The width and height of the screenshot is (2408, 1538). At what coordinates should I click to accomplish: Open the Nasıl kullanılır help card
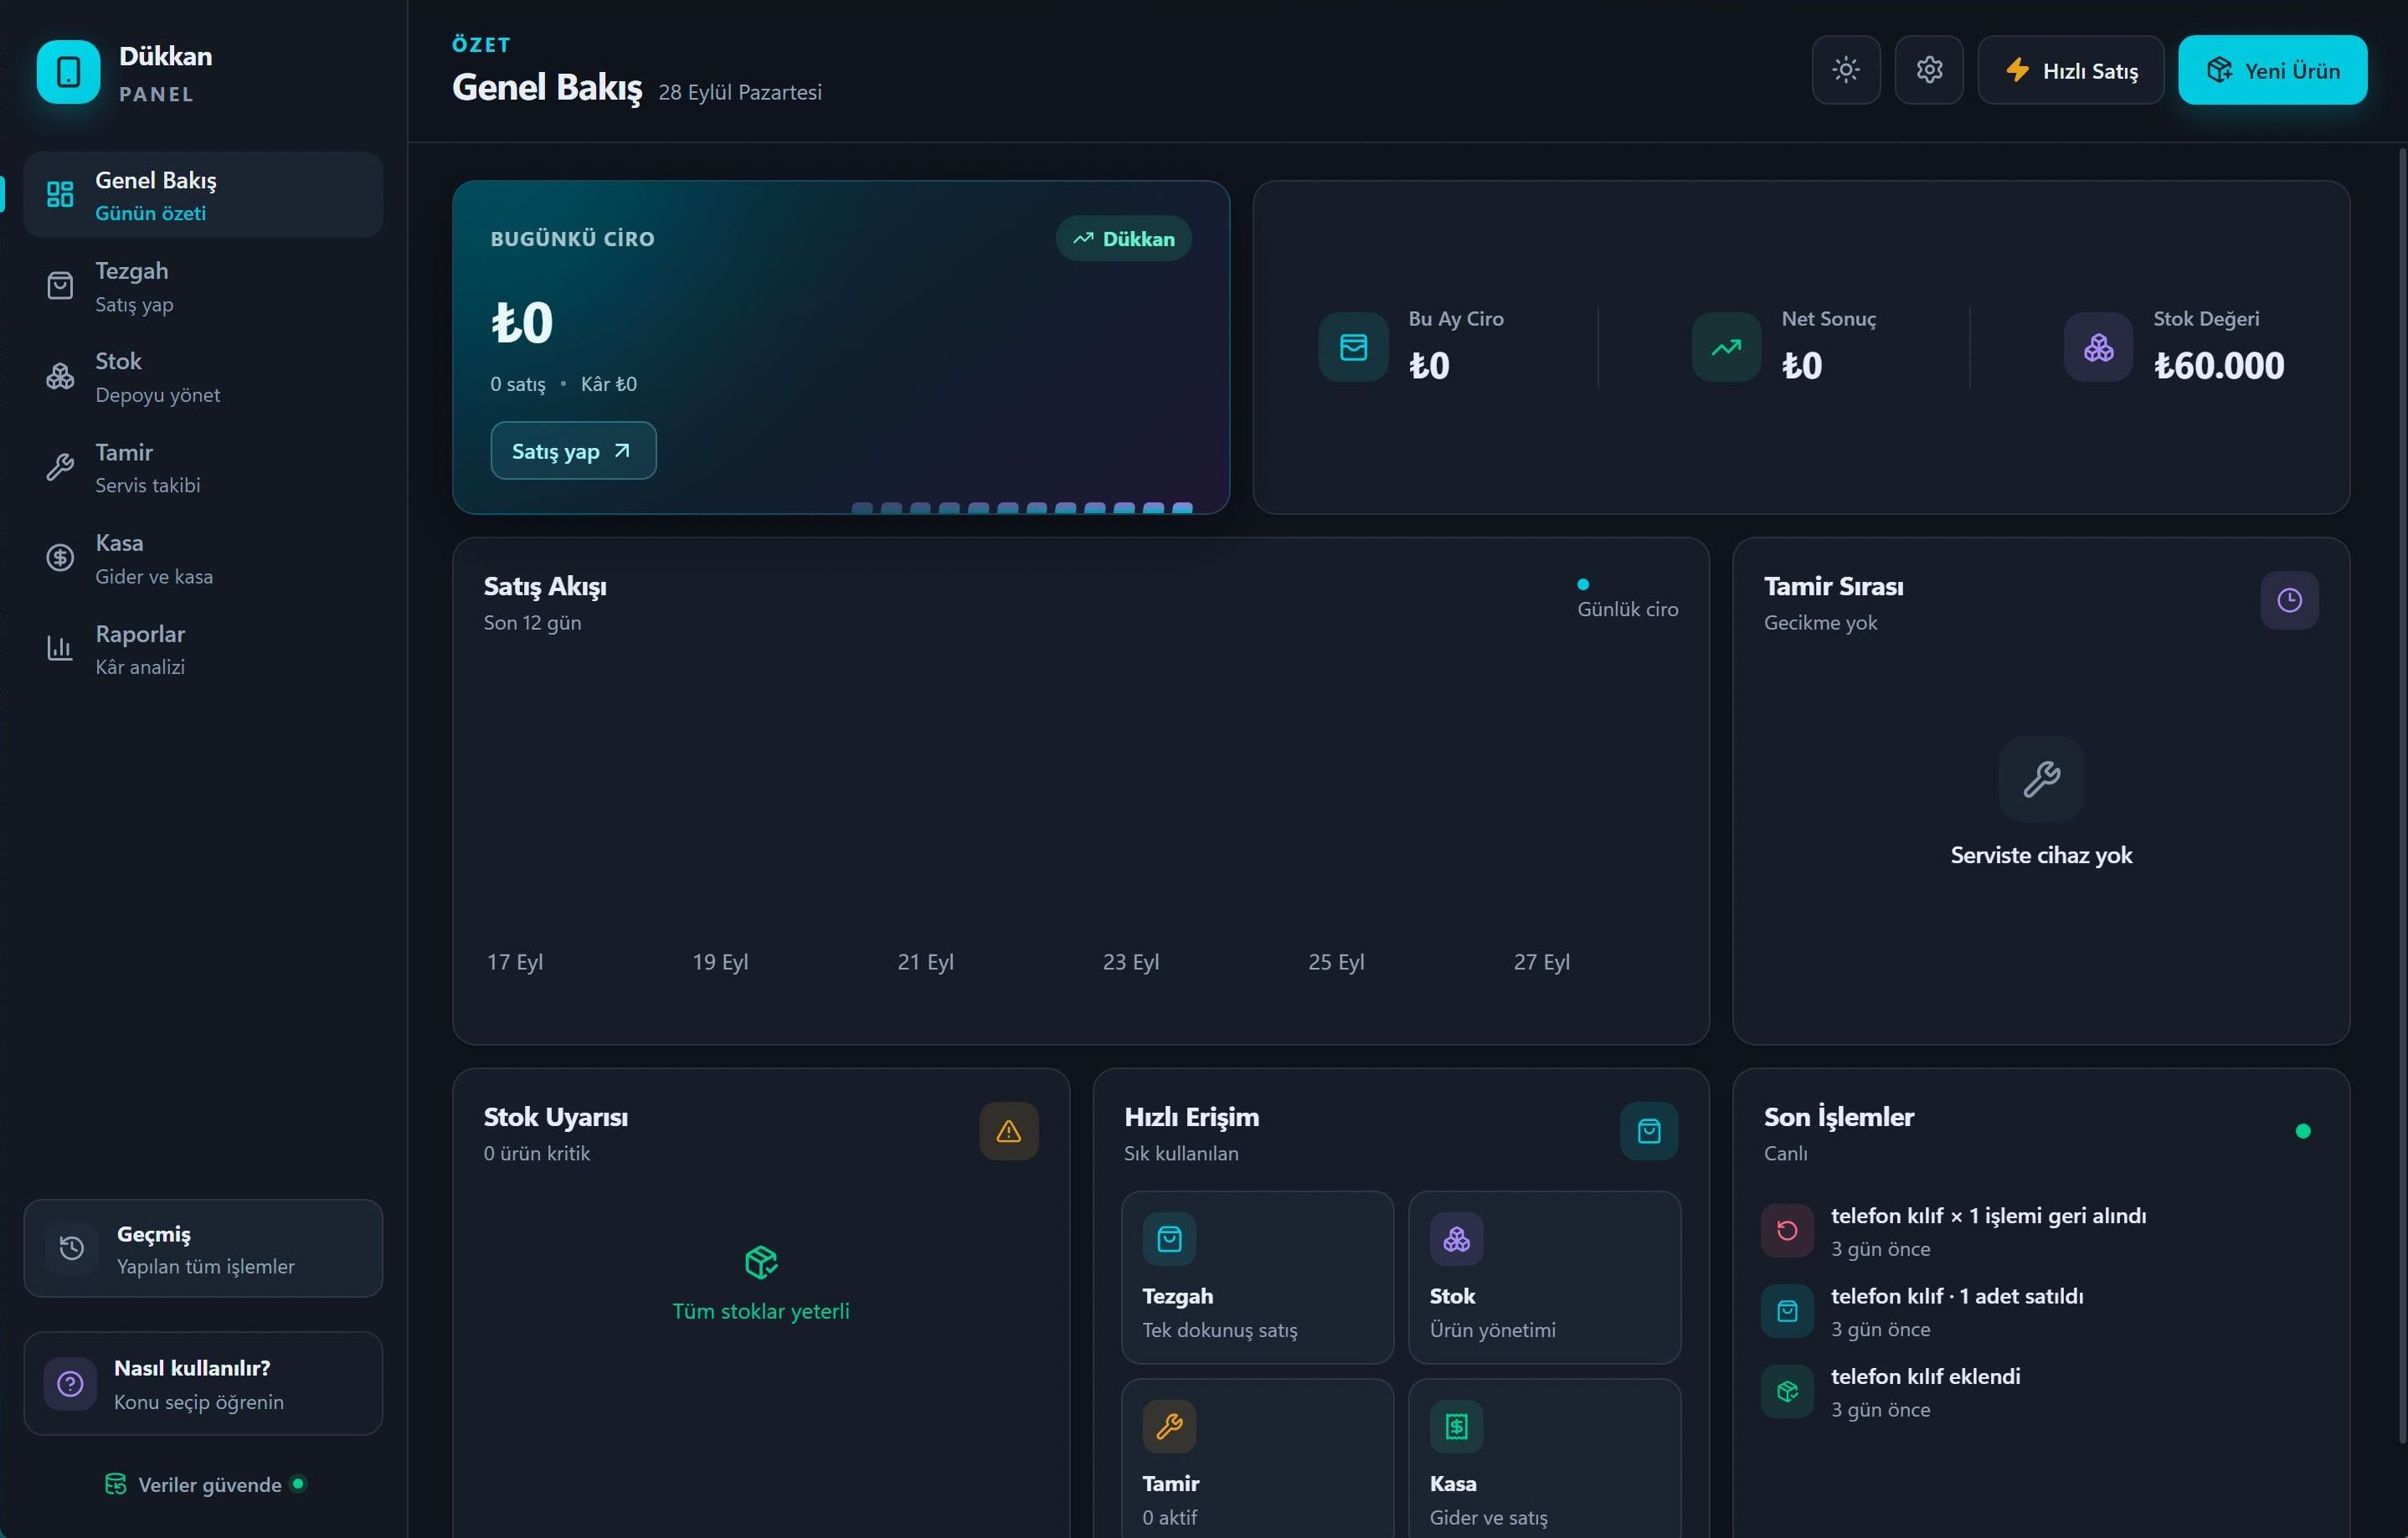(x=203, y=1384)
